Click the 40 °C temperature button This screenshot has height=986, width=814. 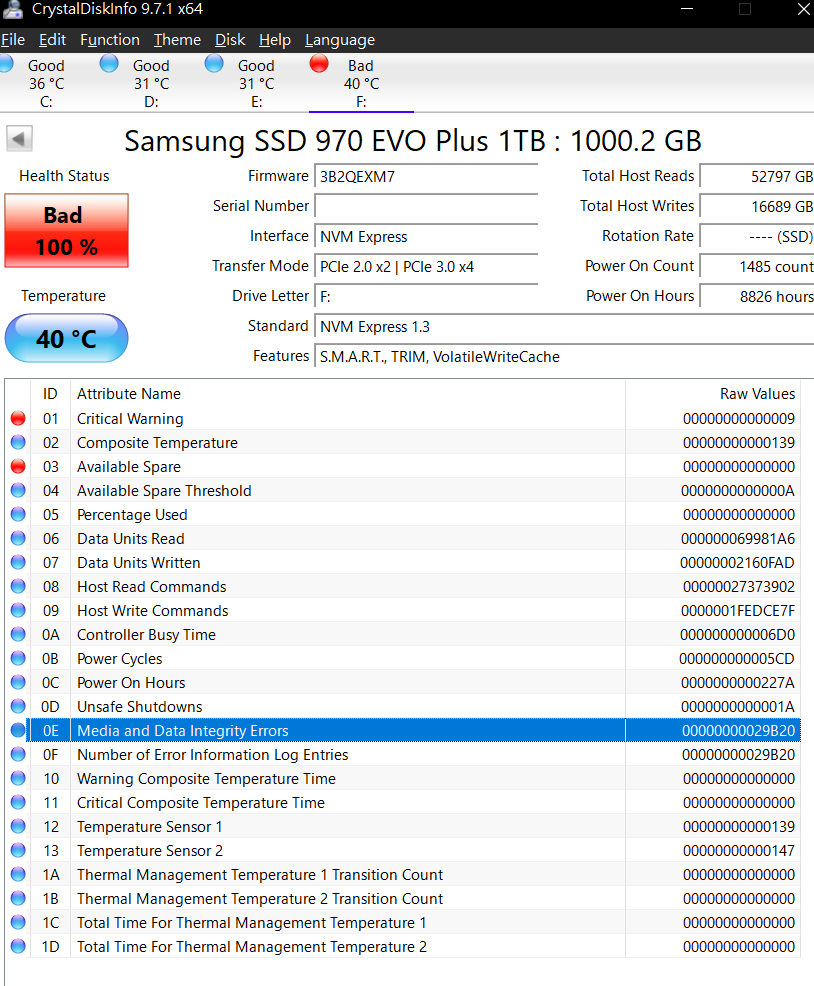pos(67,338)
